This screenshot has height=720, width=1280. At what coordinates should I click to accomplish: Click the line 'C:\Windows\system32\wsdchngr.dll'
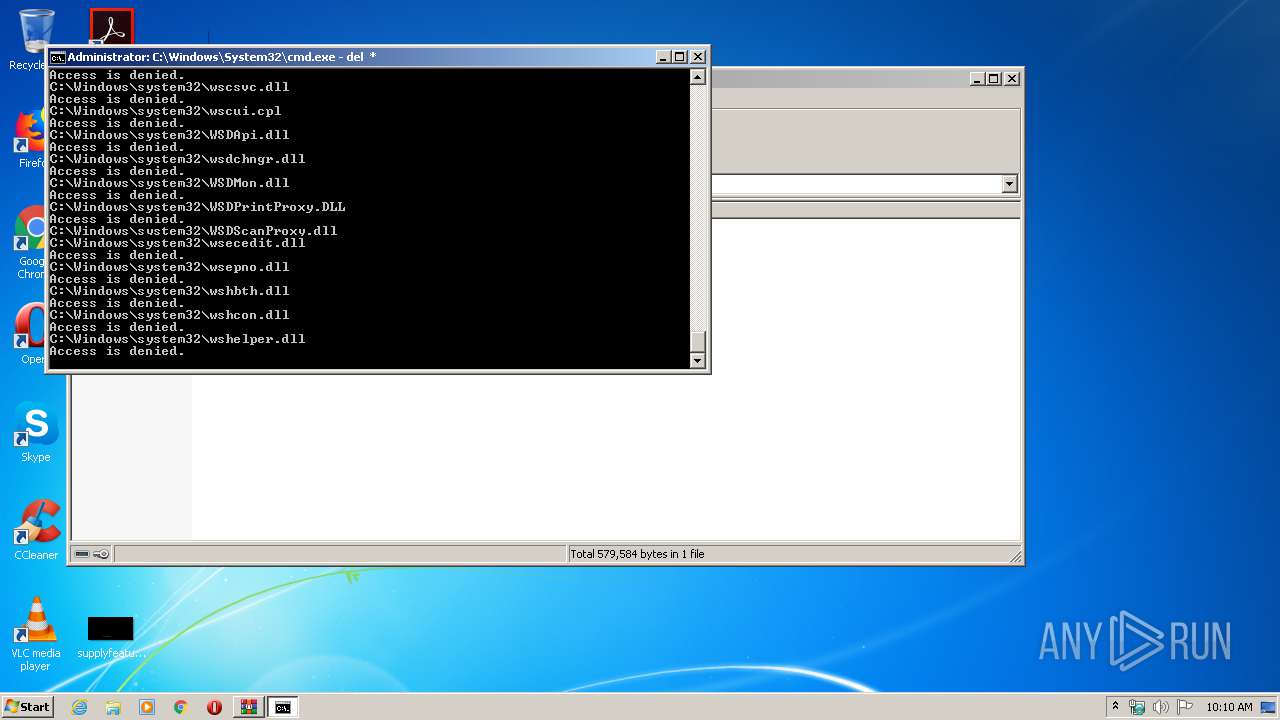(177, 159)
